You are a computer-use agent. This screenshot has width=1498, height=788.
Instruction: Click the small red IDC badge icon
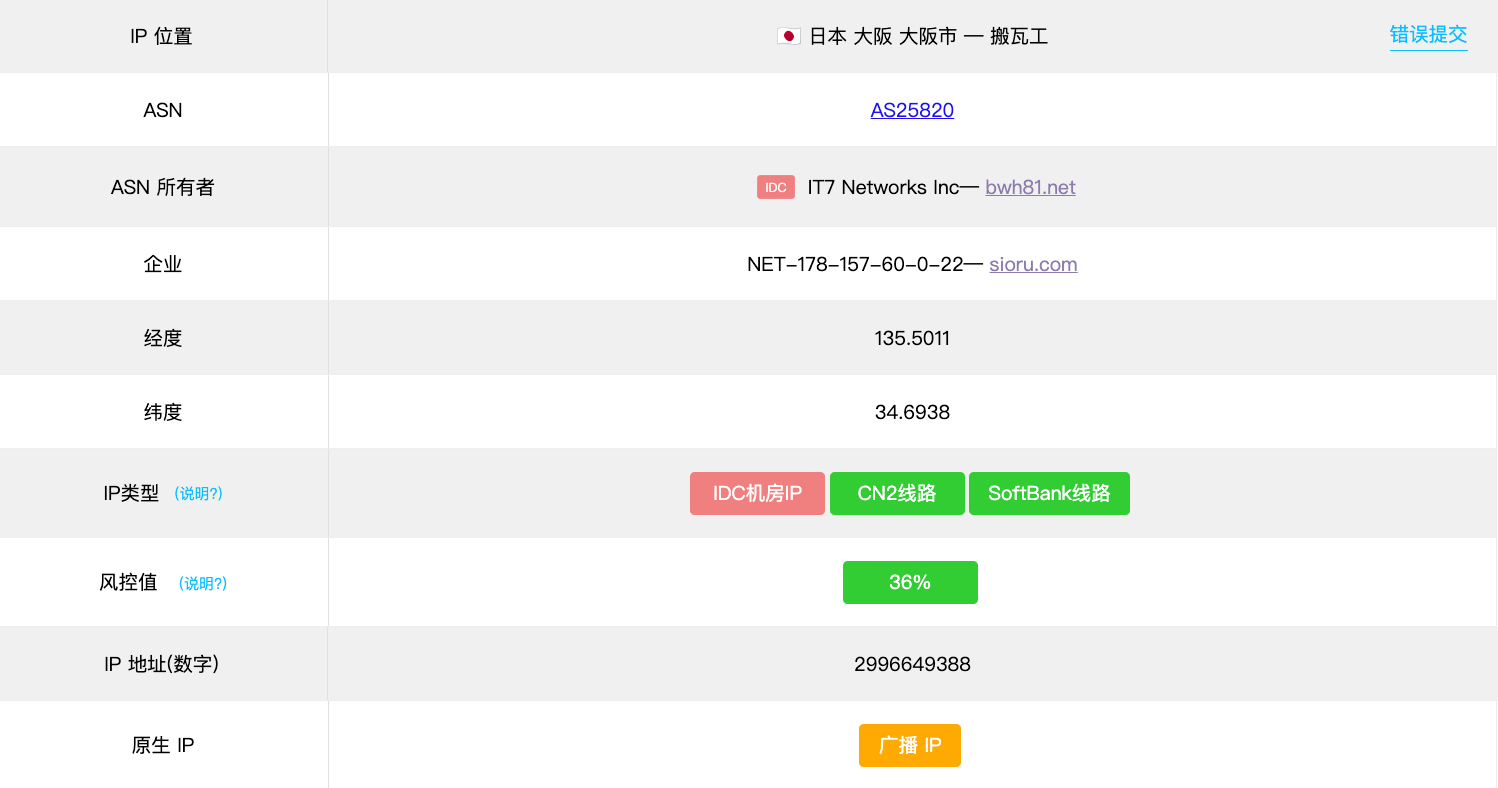775,187
